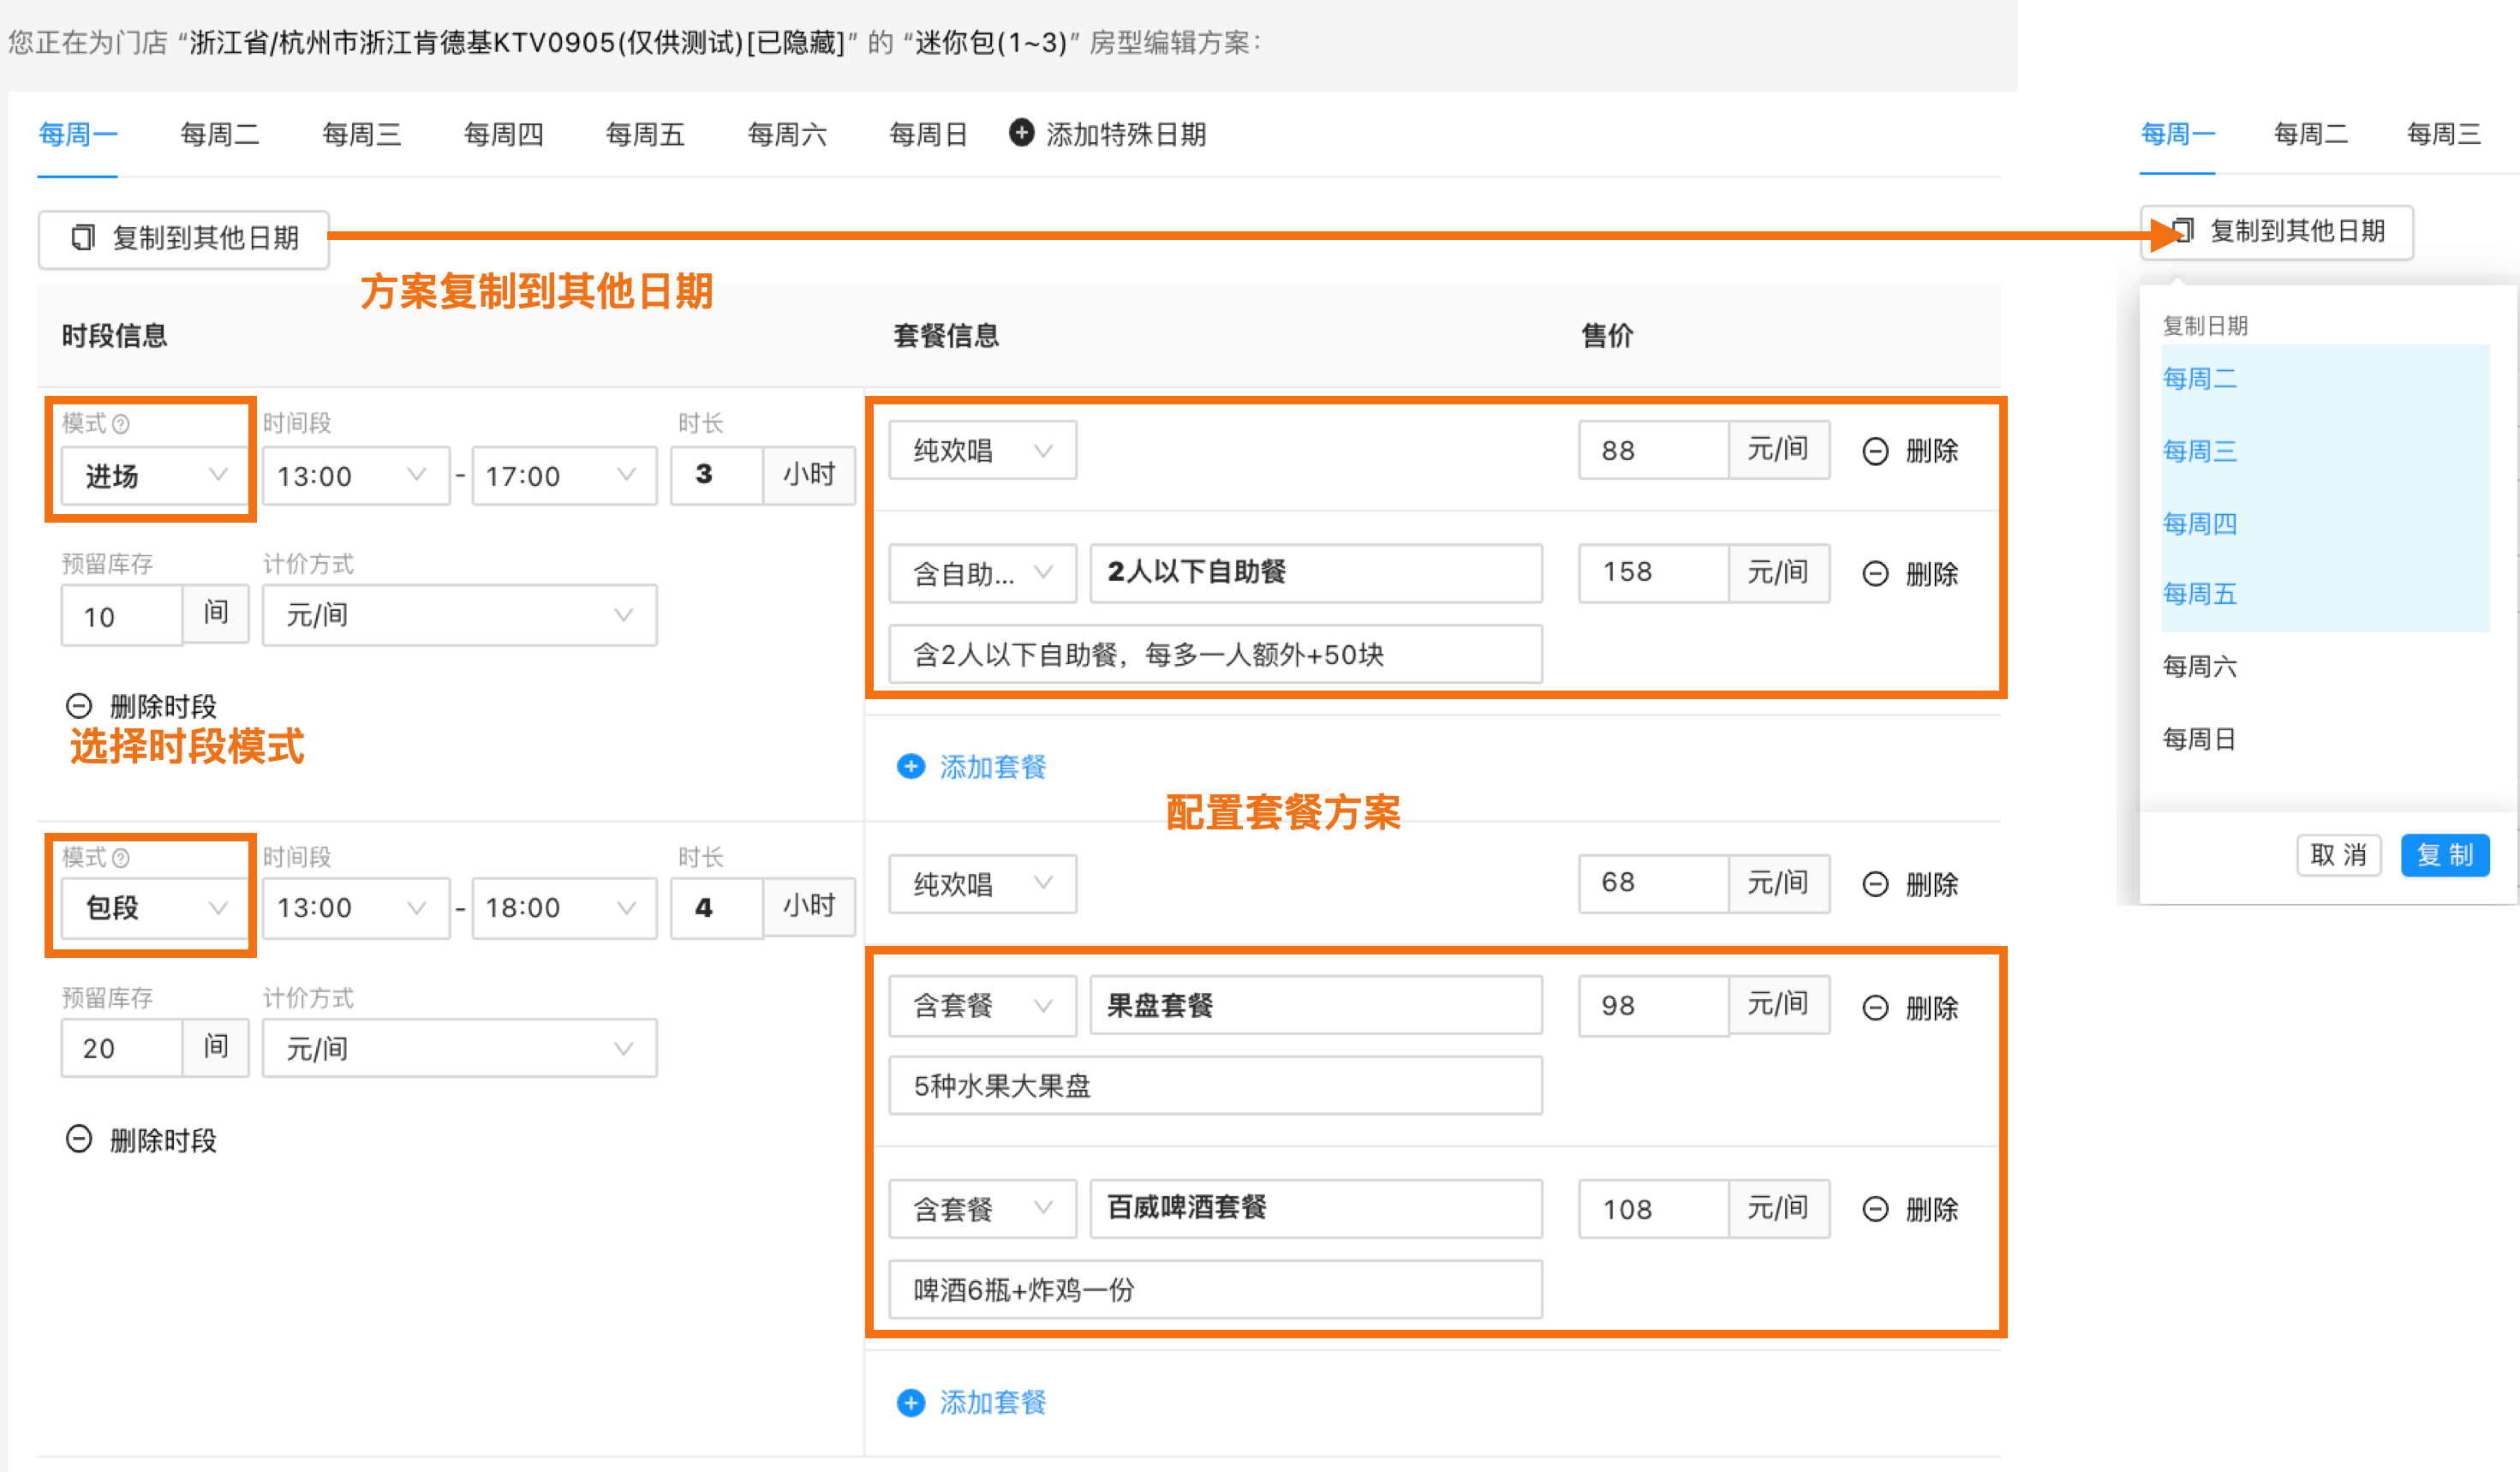This screenshot has height=1472, width=2520.
Task: Click description field 啤酒6瓶+炸鸡一份
Action: coord(1215,1290)
